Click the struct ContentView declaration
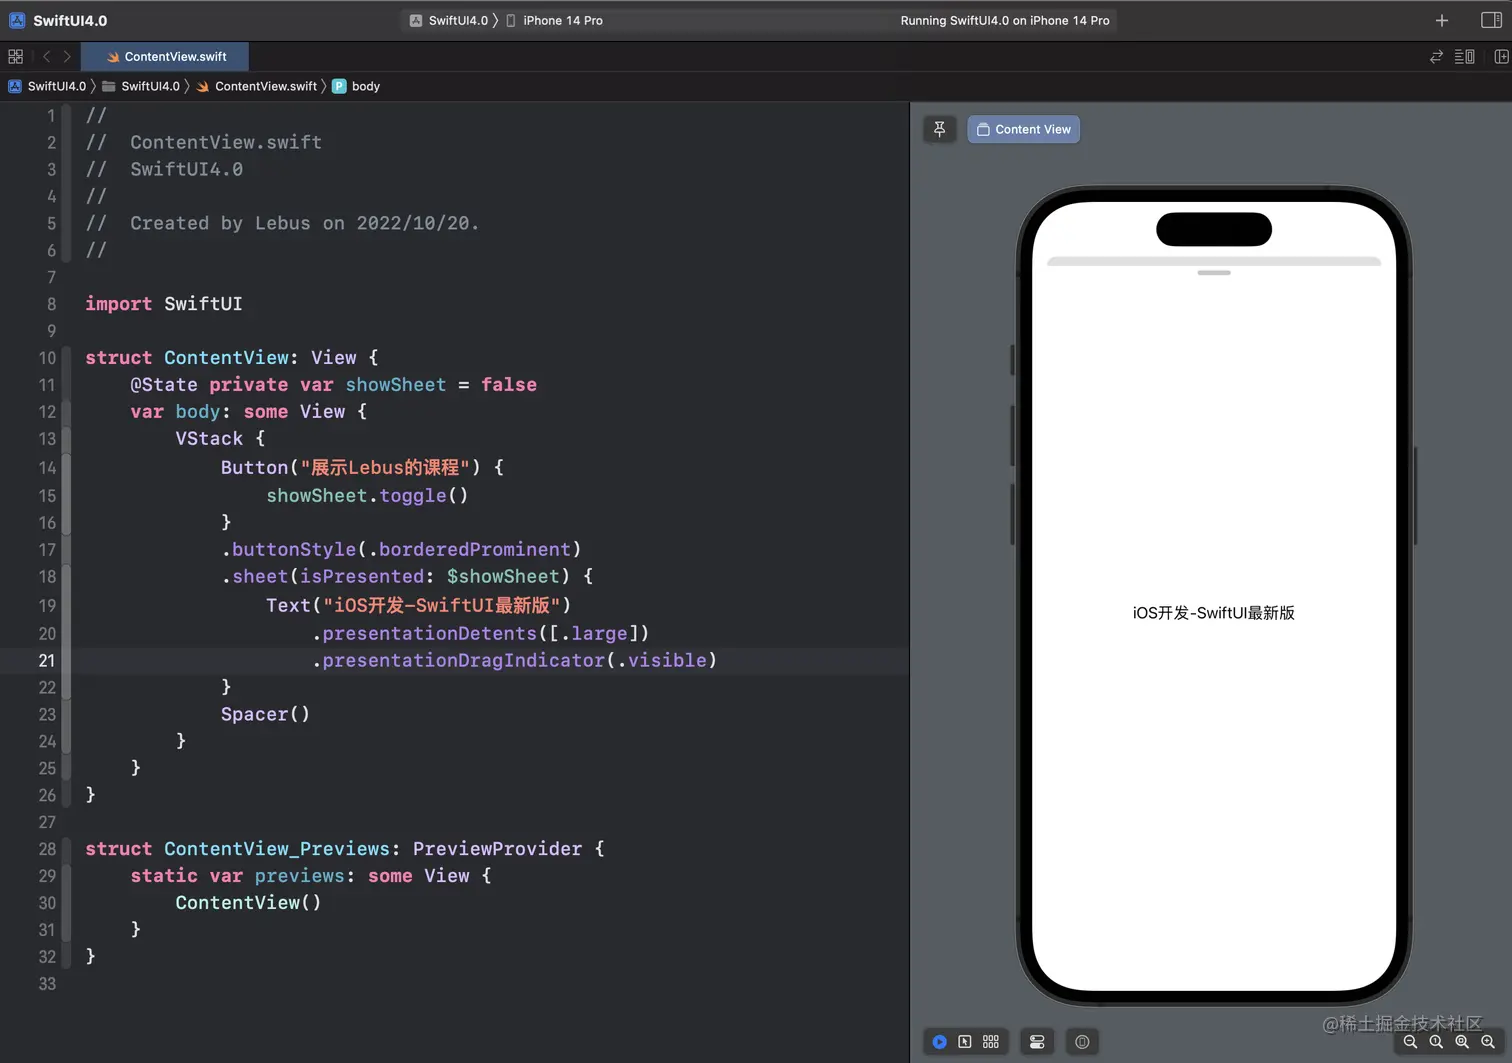Image resolution: width=1512 pixels, height=1063 pixels. [x=232, y=358]
